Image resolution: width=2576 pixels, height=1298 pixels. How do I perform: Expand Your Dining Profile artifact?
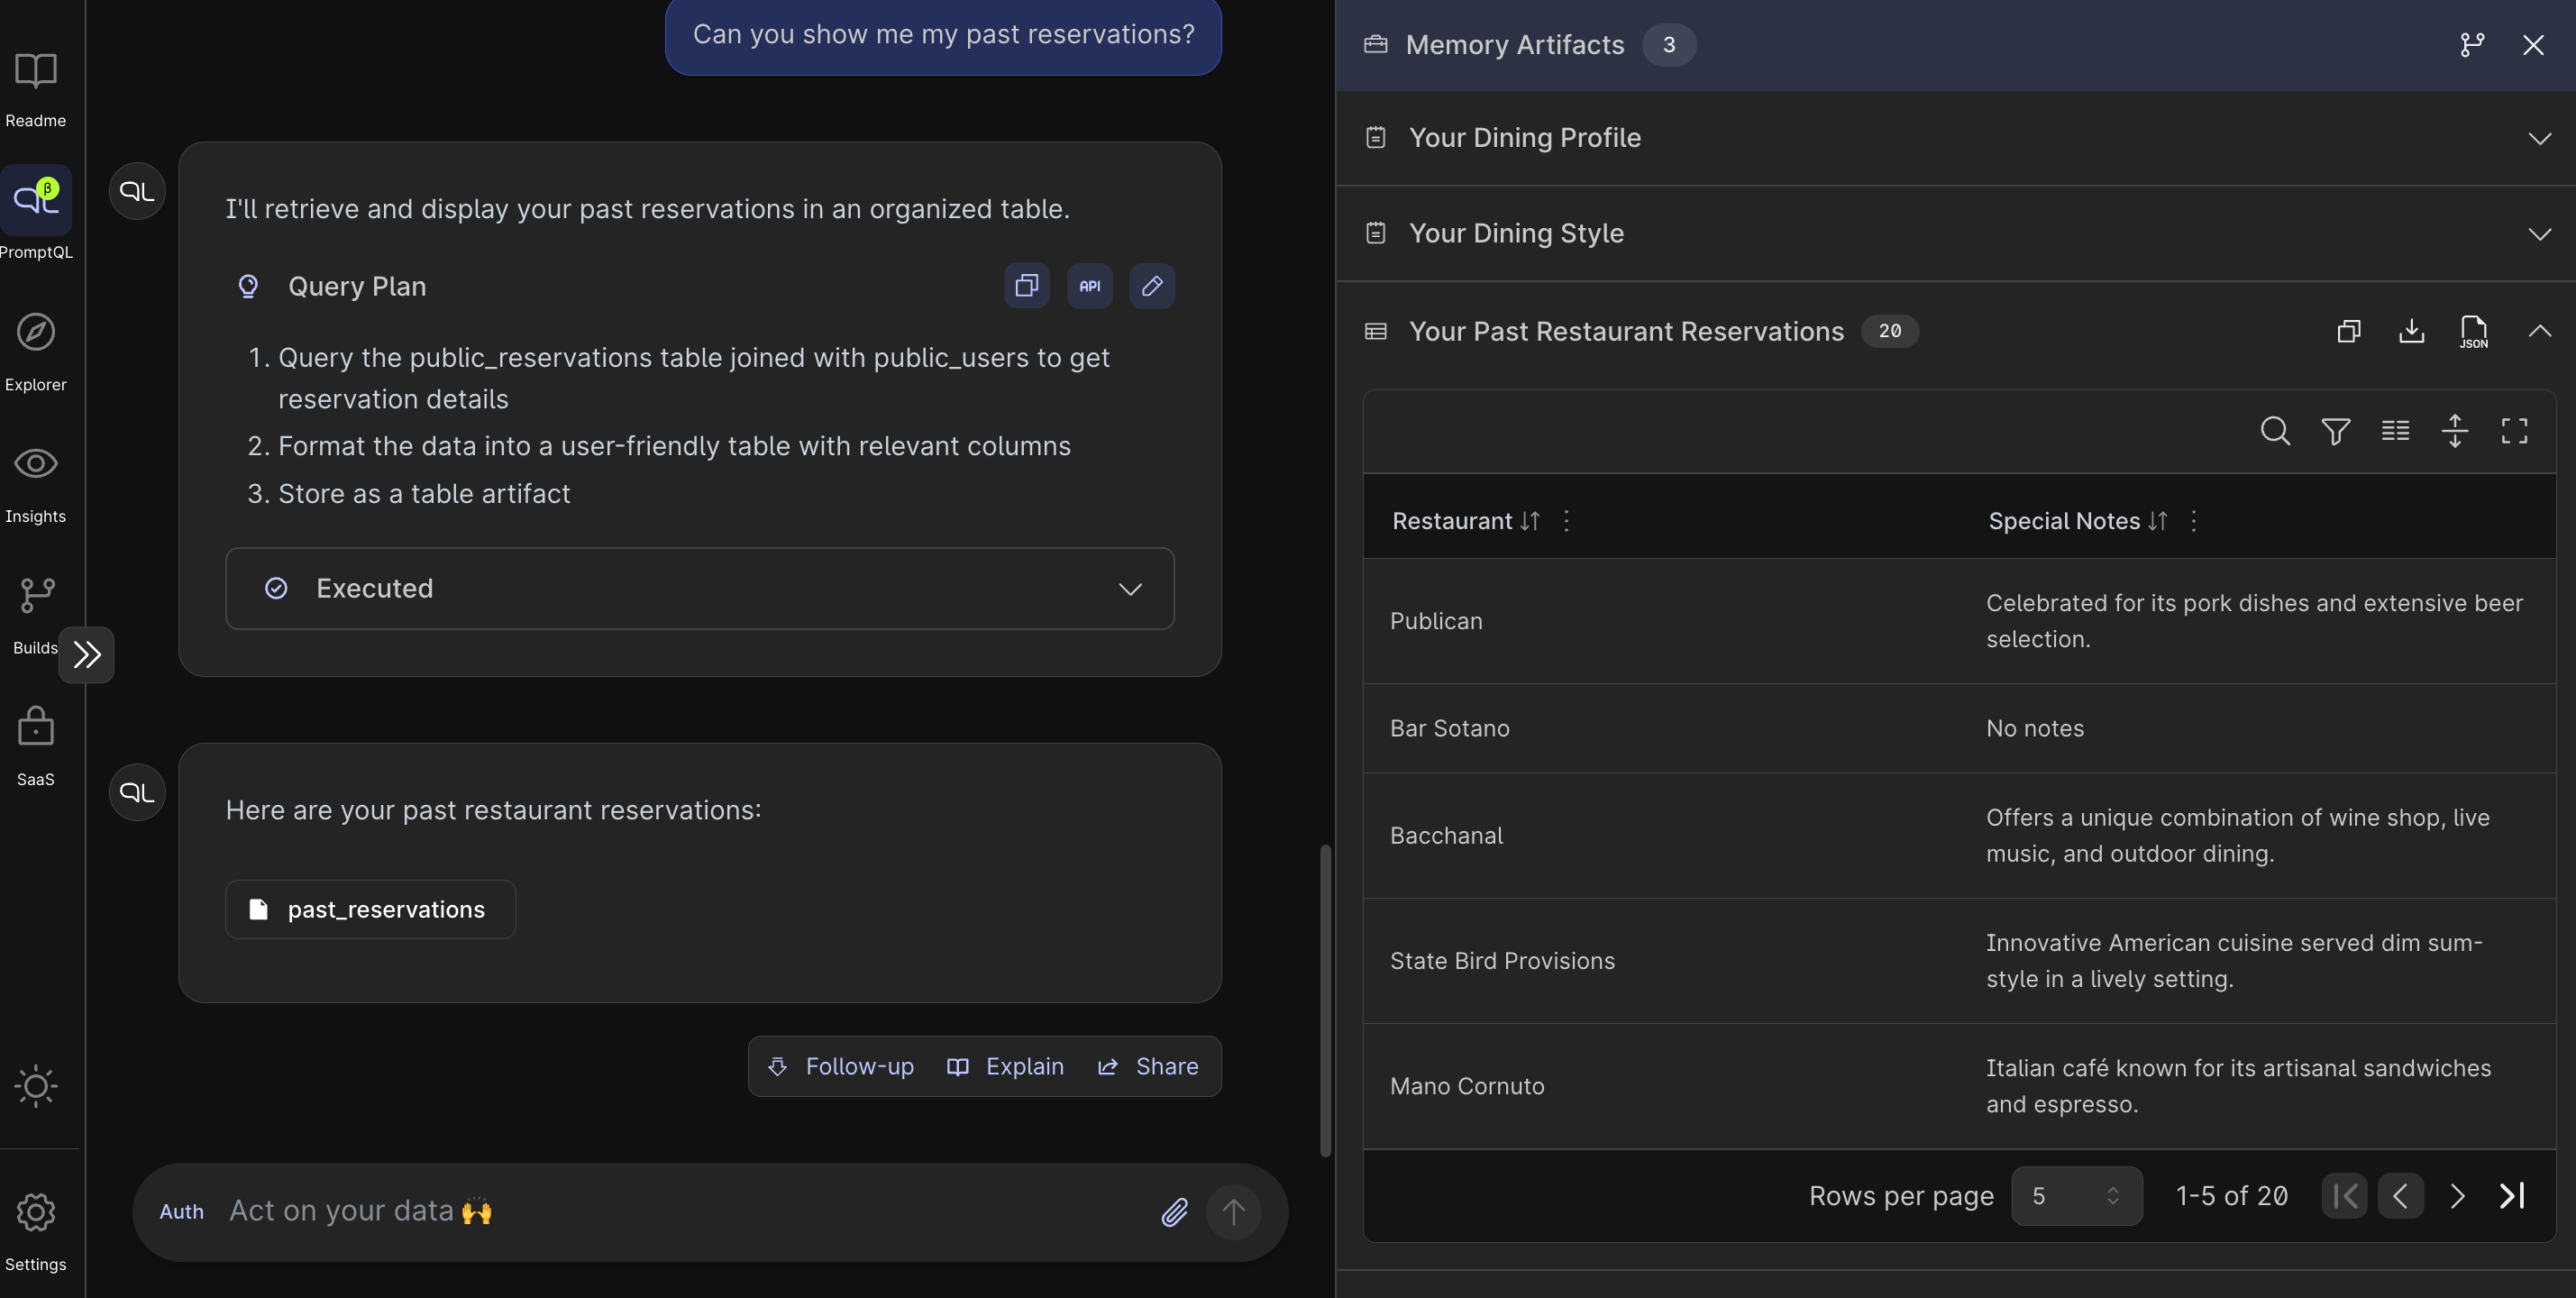2539,138
